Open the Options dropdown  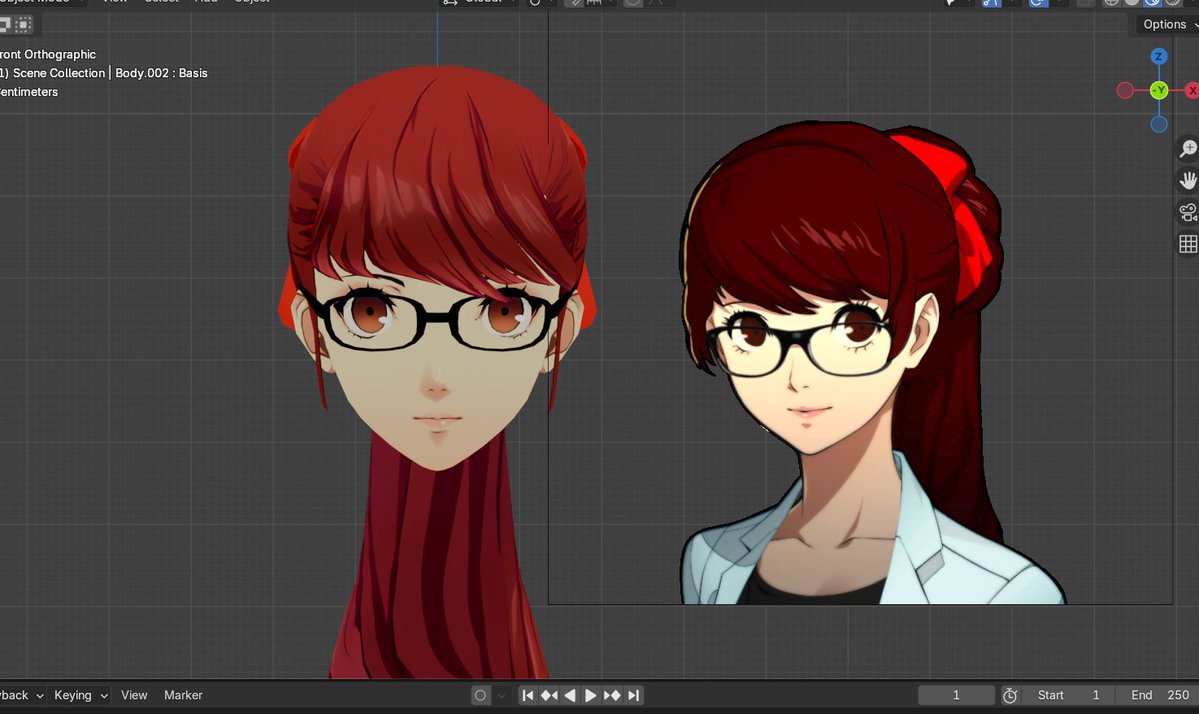[1168, 24]
